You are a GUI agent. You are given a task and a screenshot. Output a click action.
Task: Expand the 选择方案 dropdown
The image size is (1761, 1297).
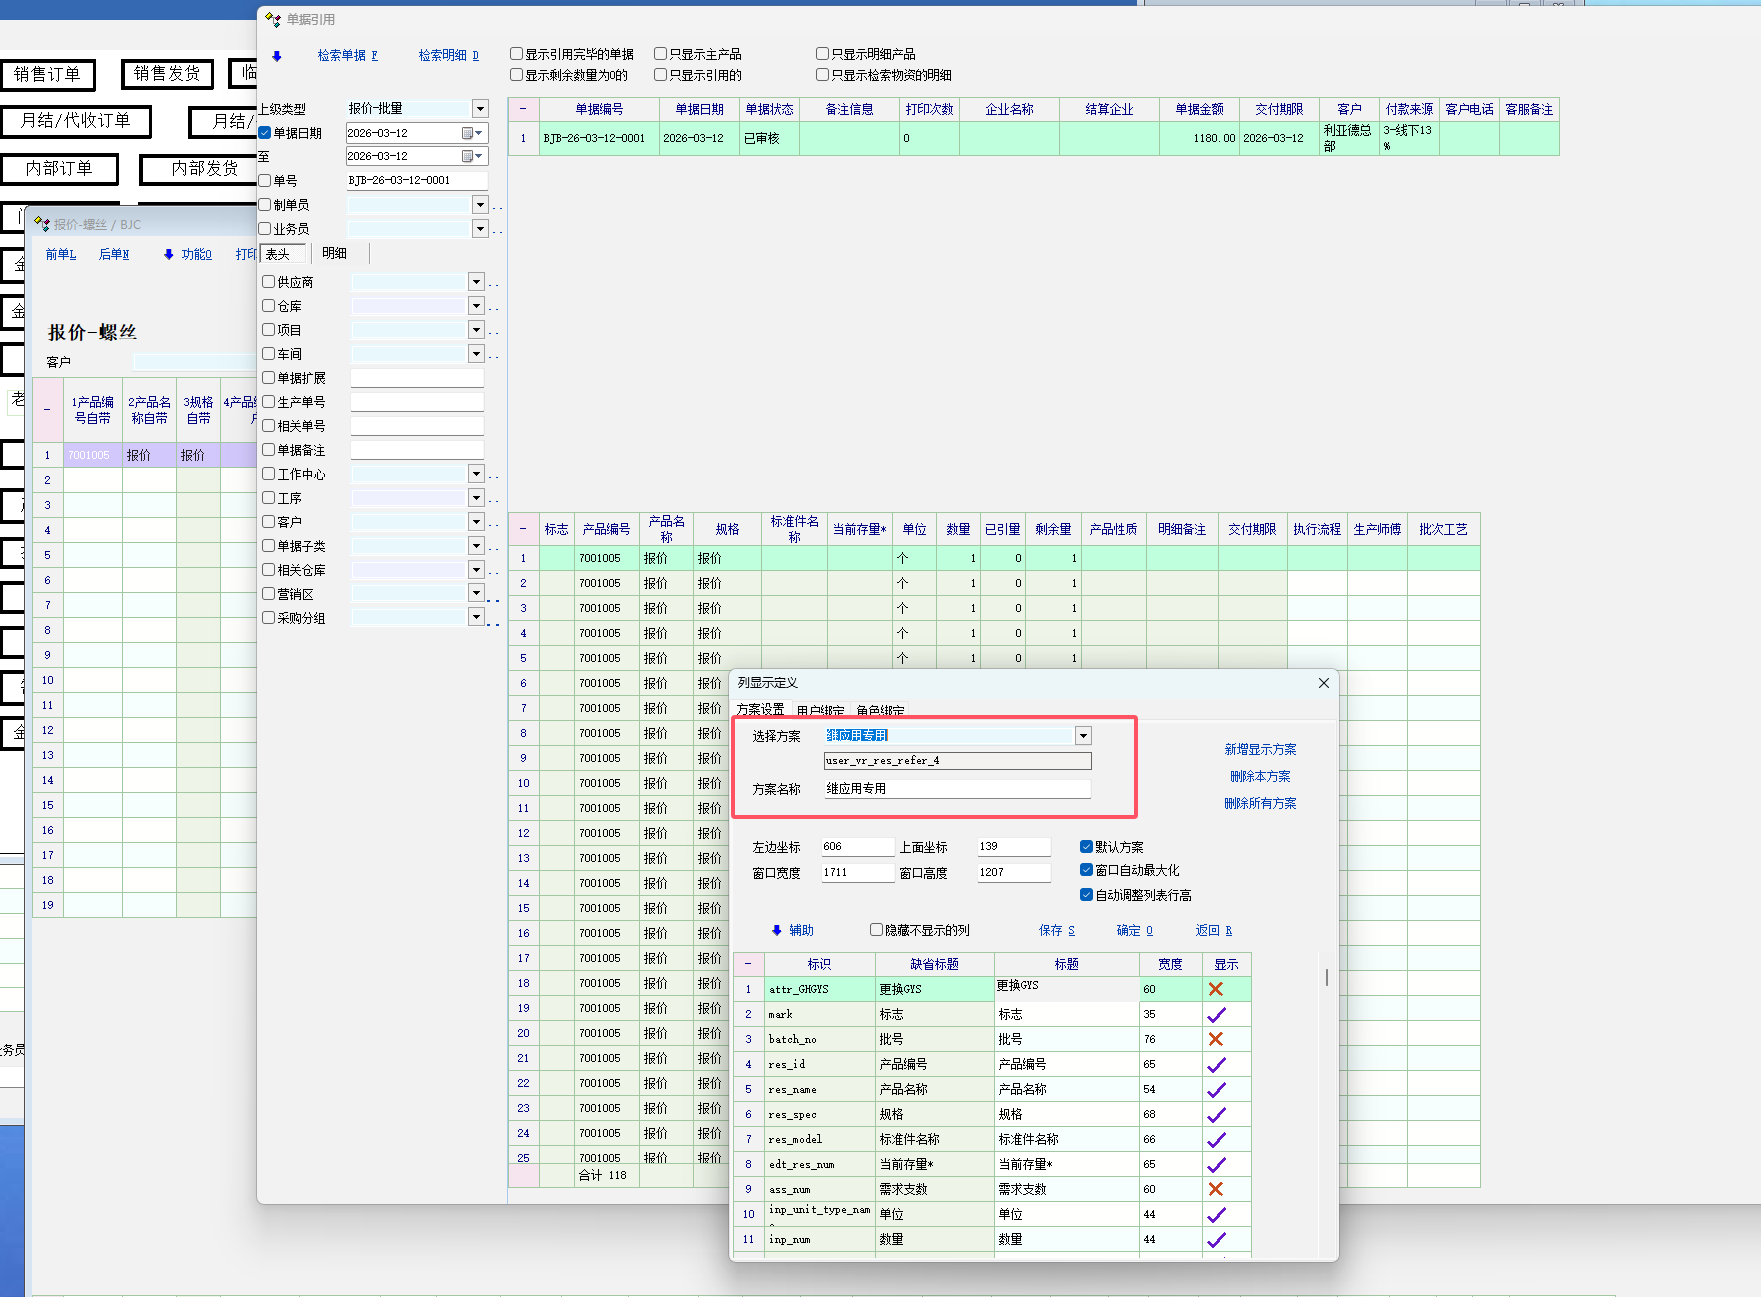tap(1083, 736)
